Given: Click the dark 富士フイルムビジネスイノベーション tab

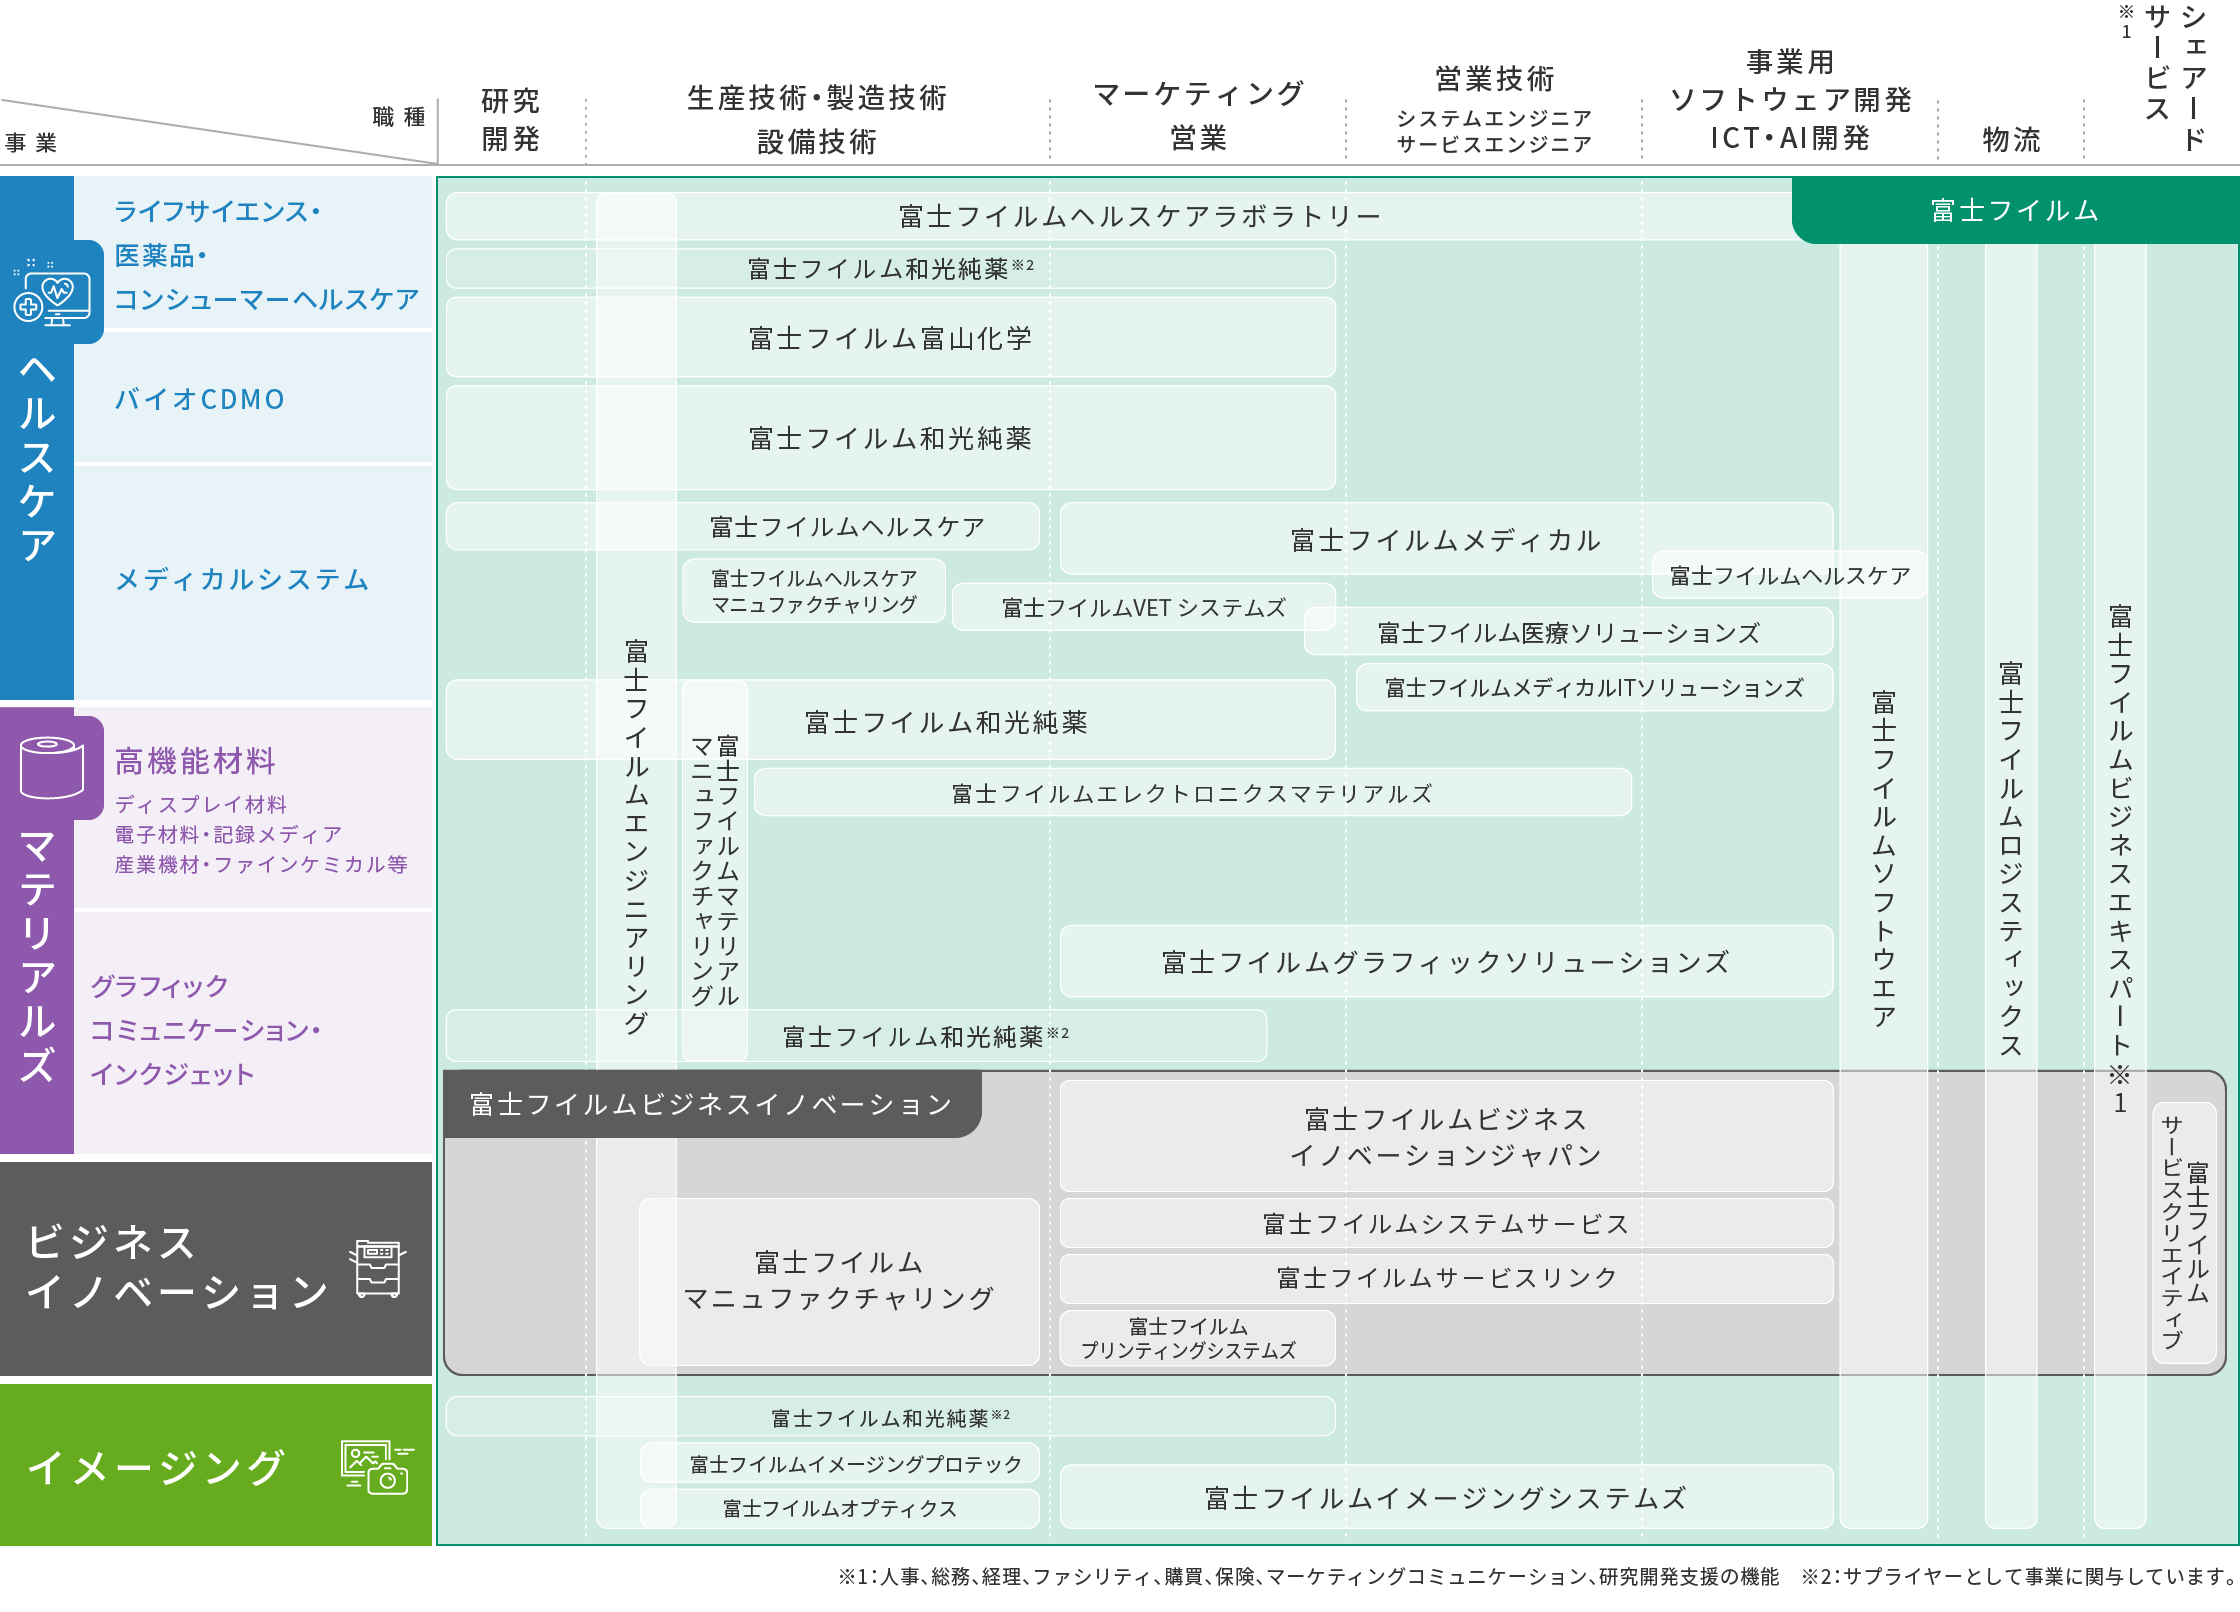Looking at the screenshot, I should point(712,1104).
